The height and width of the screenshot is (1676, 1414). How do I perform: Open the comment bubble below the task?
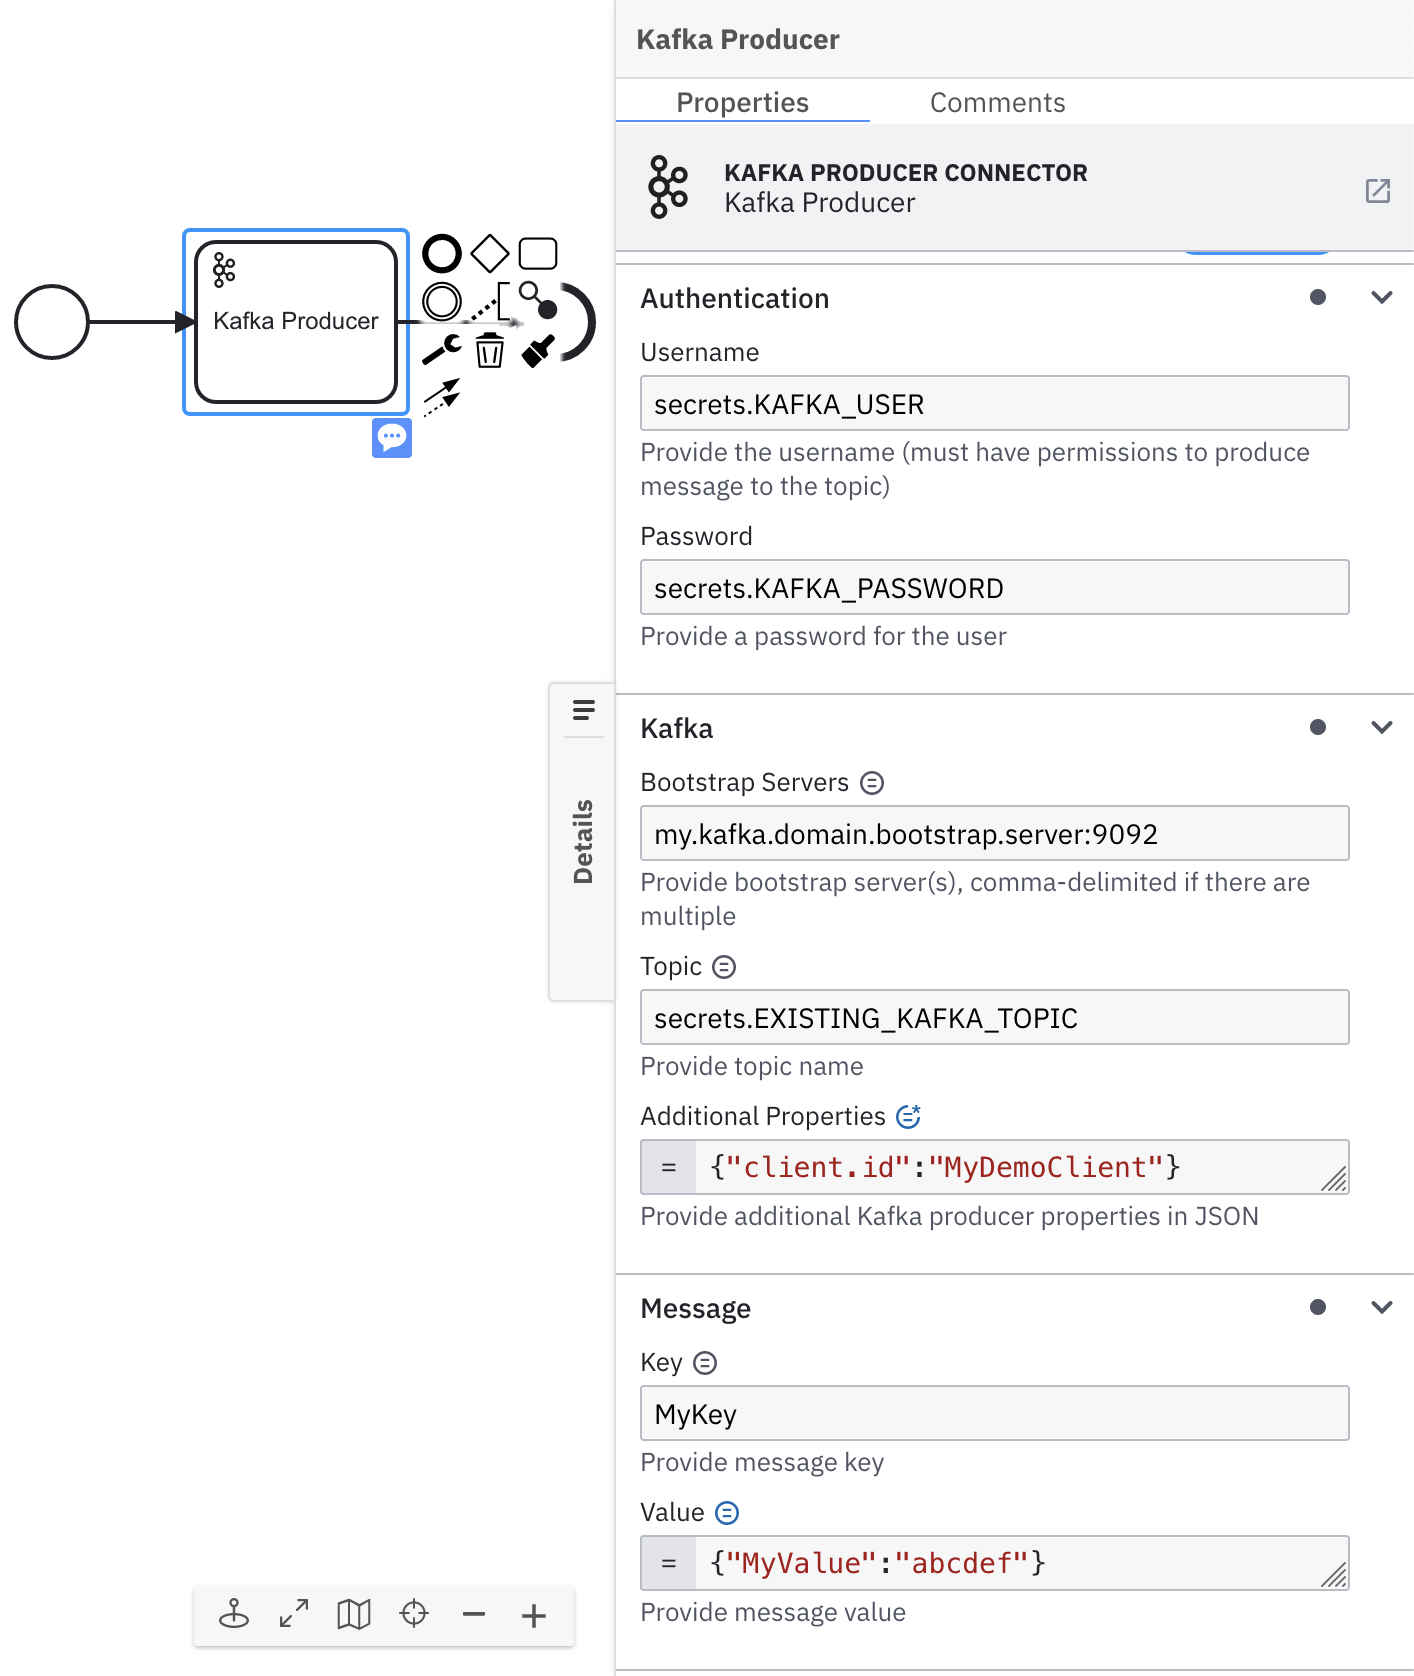point(392,437)
